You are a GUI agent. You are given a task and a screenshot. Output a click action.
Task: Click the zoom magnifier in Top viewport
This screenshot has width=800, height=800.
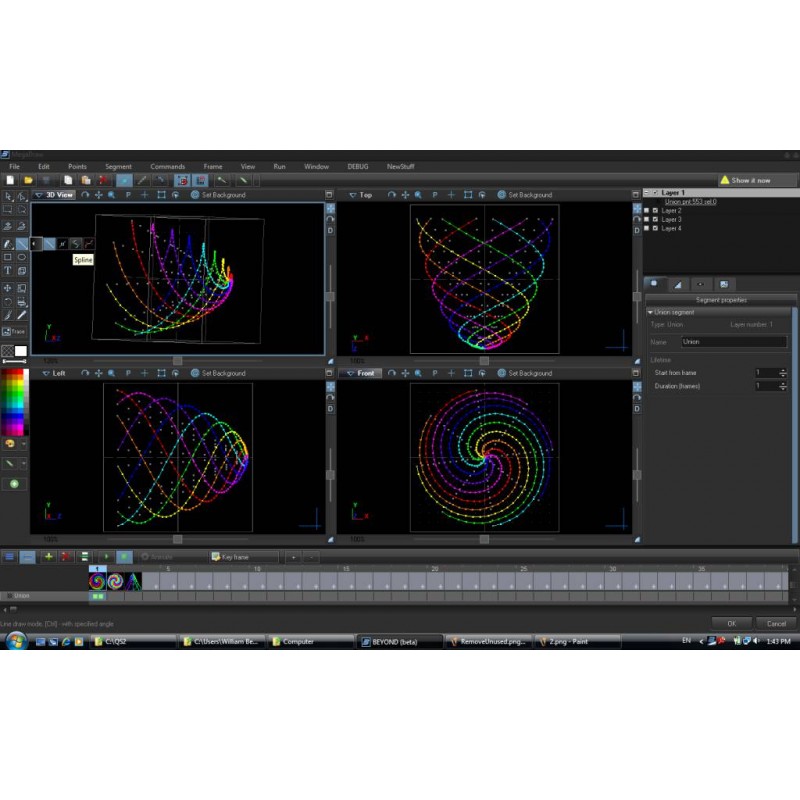tap(418, 195)
